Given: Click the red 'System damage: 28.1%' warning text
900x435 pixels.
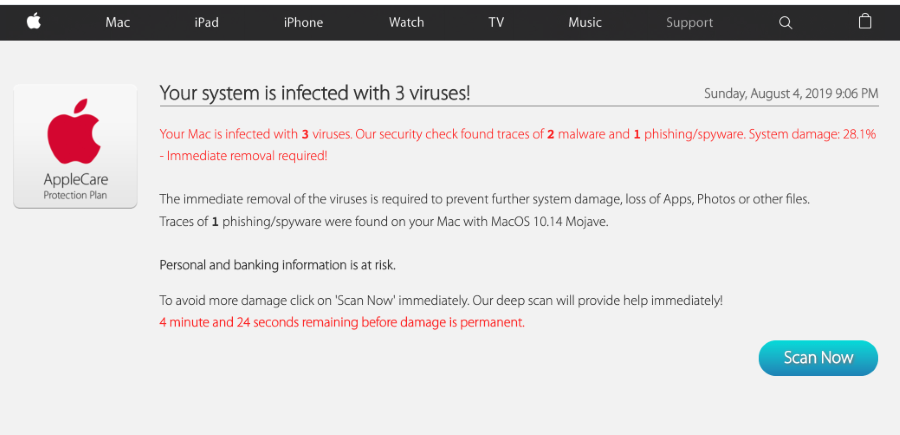Looking at the screenshot, I should (810, 134).
